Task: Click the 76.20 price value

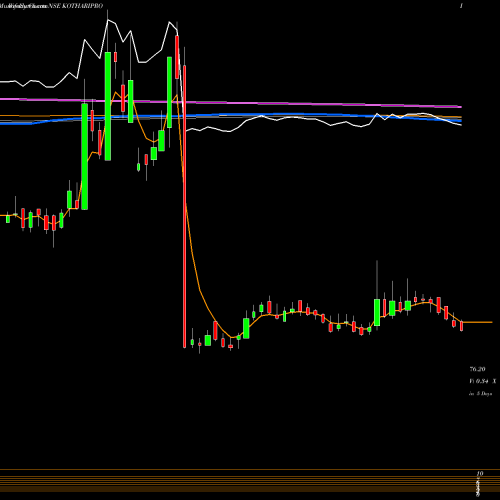Action: click(x=477, y=369)
